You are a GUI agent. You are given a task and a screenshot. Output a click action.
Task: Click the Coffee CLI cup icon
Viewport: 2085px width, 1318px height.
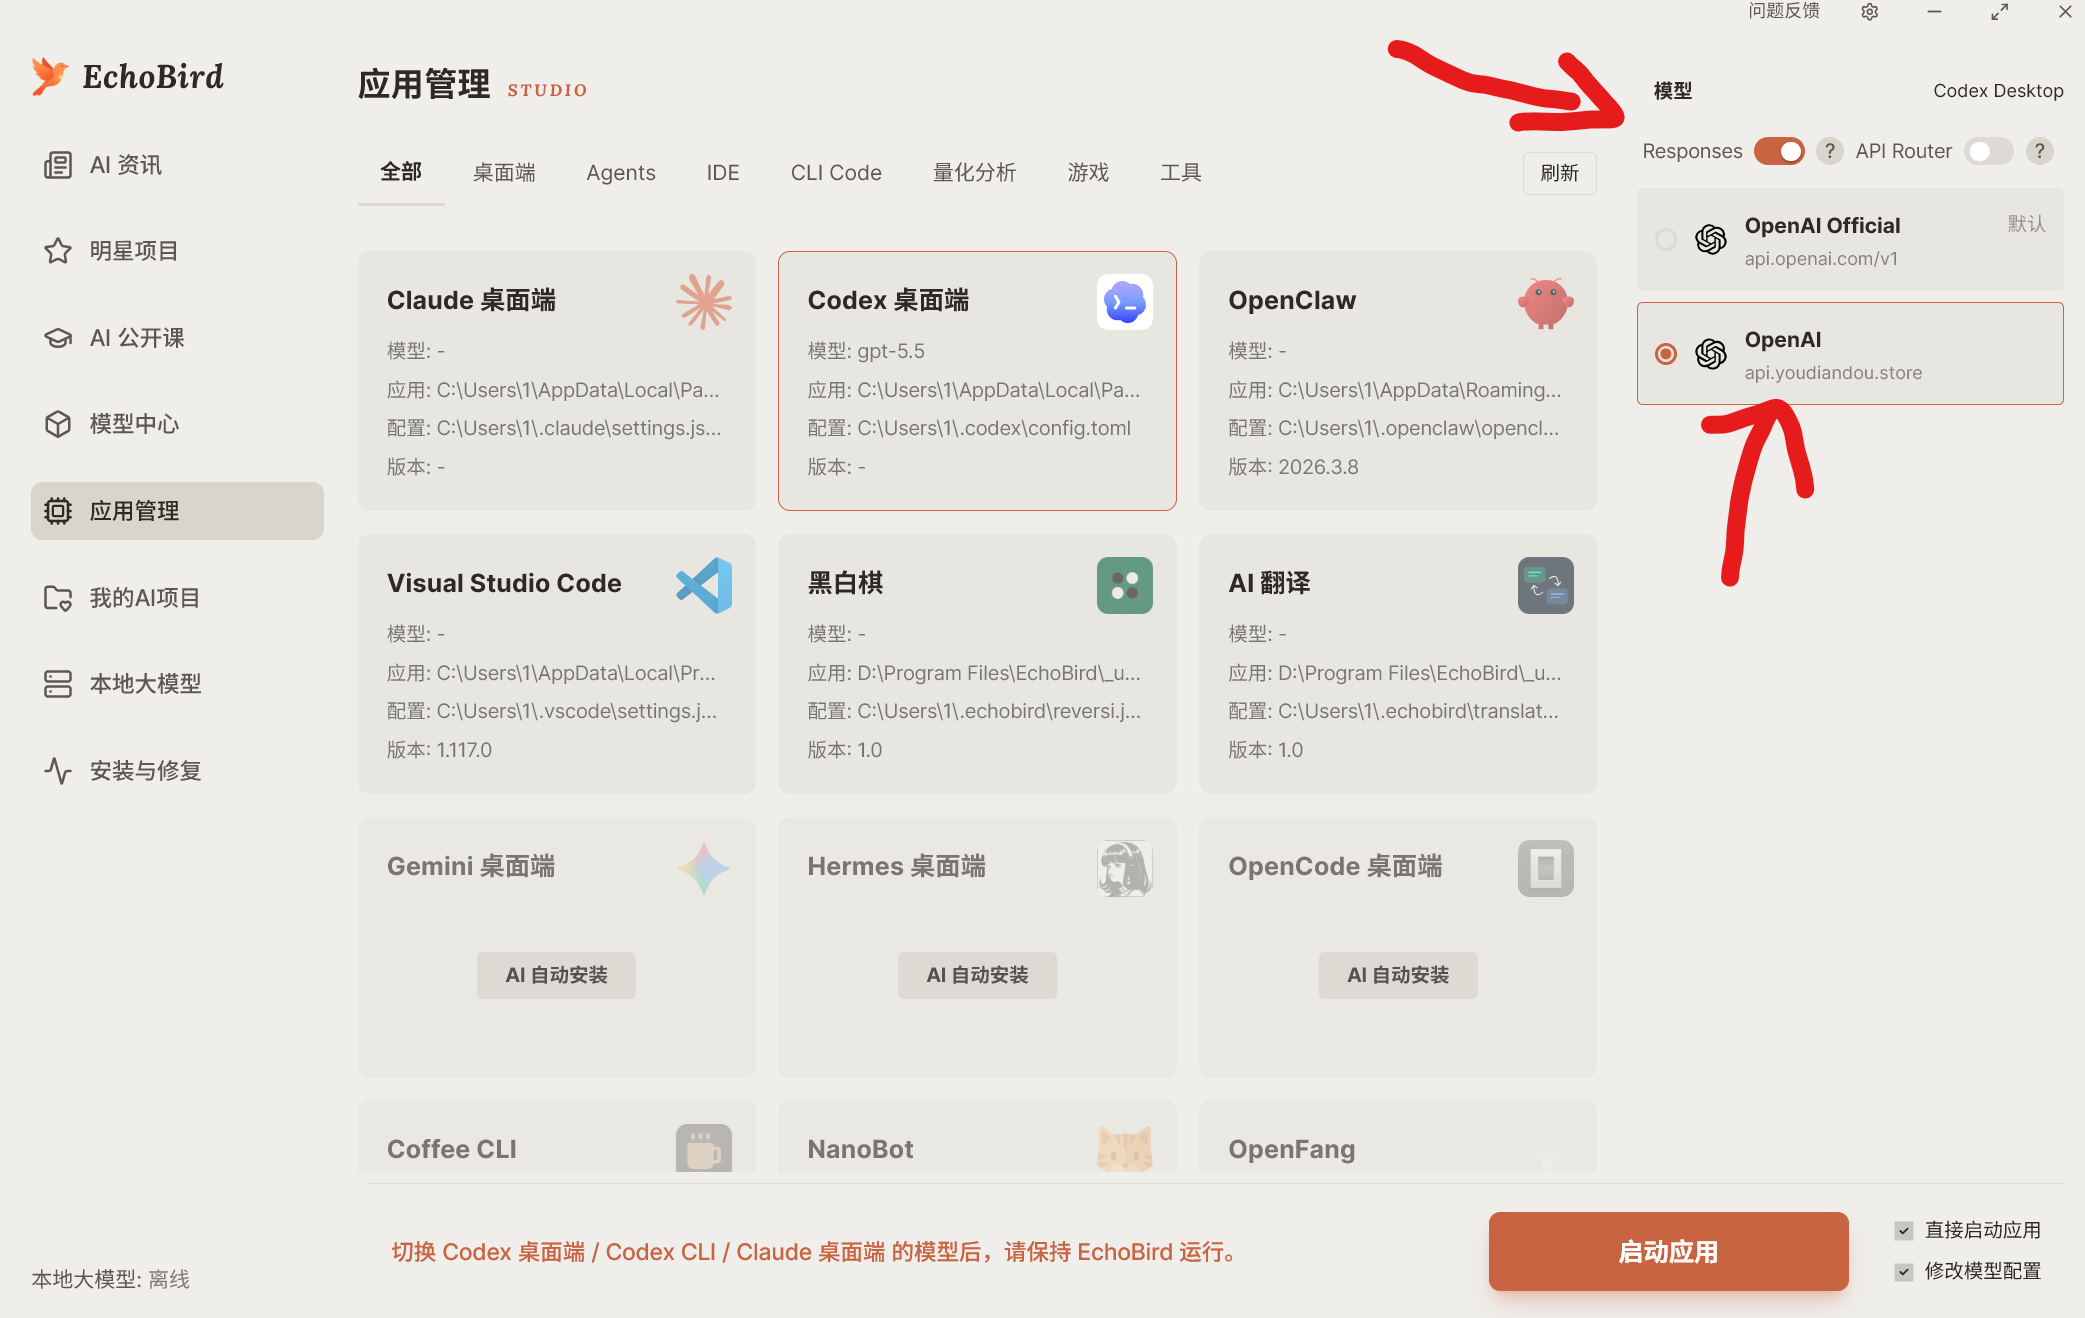coord(704,1148)
